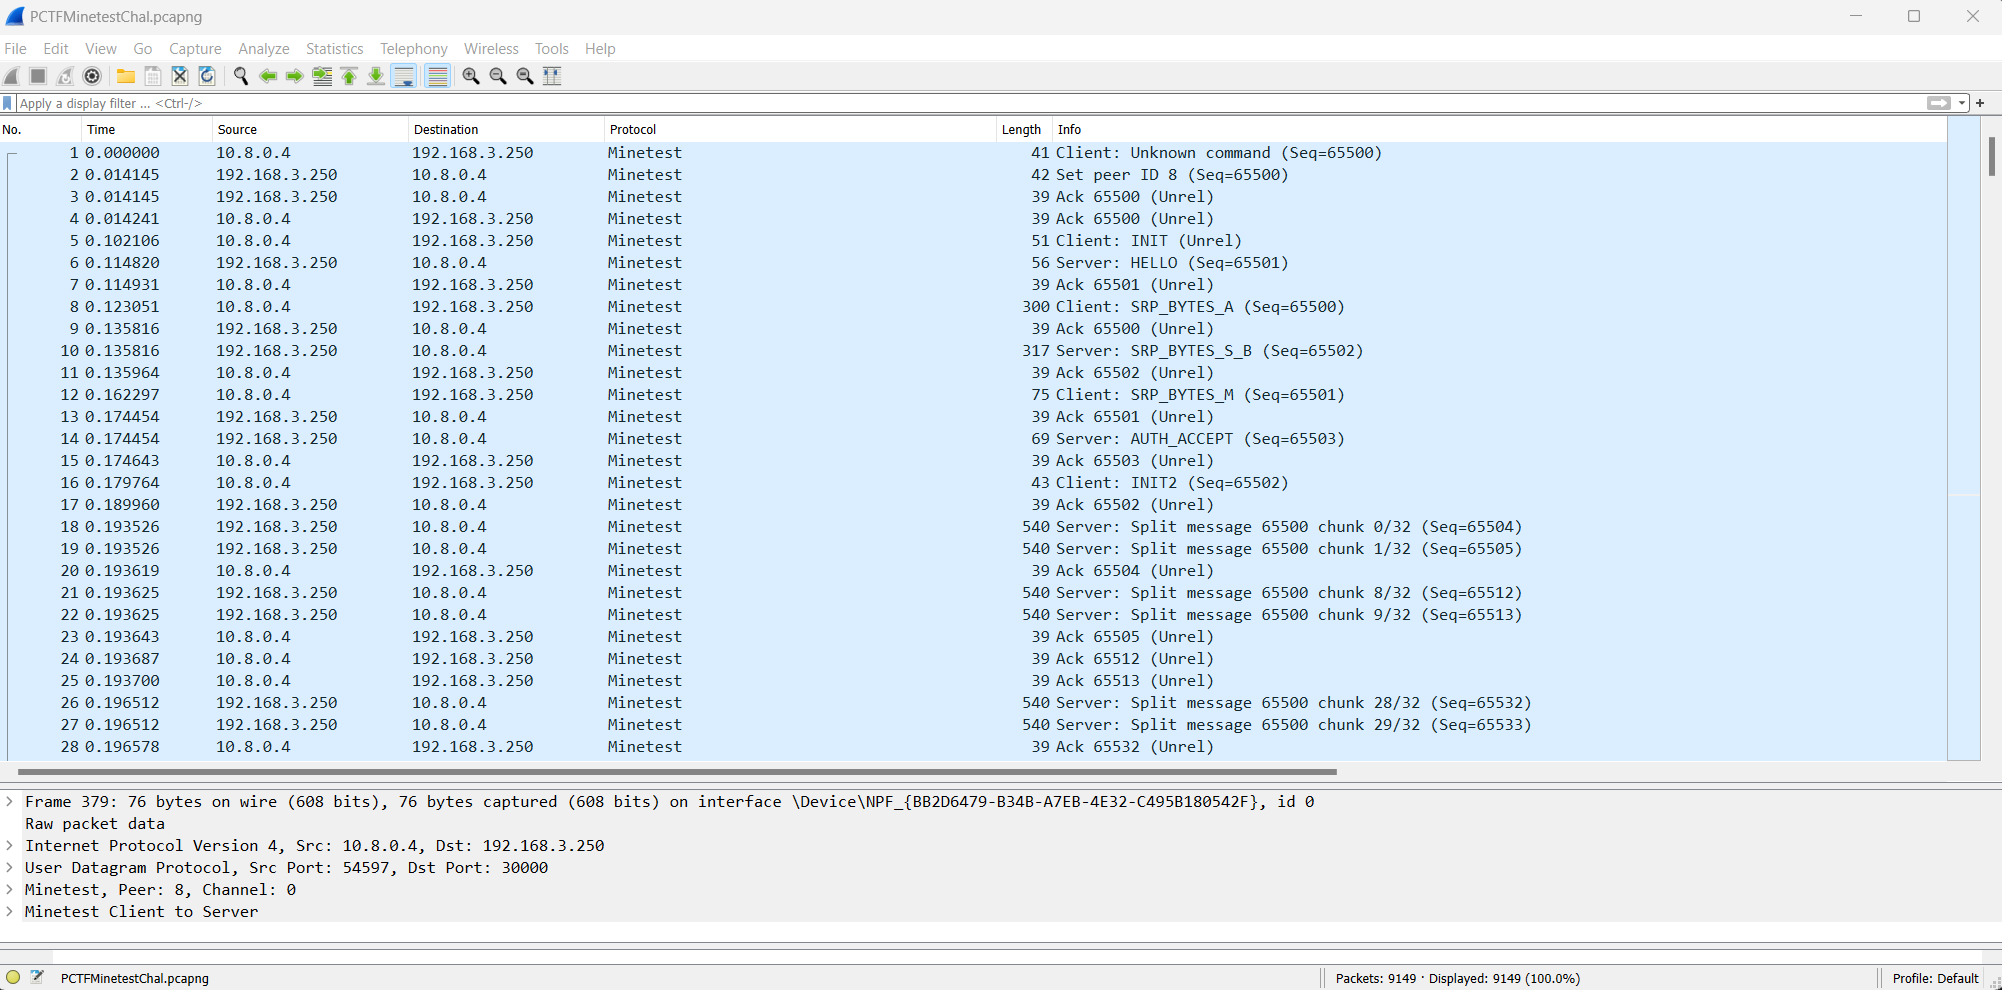
Task: Sort by the Time column header
Action: [147, 129]
